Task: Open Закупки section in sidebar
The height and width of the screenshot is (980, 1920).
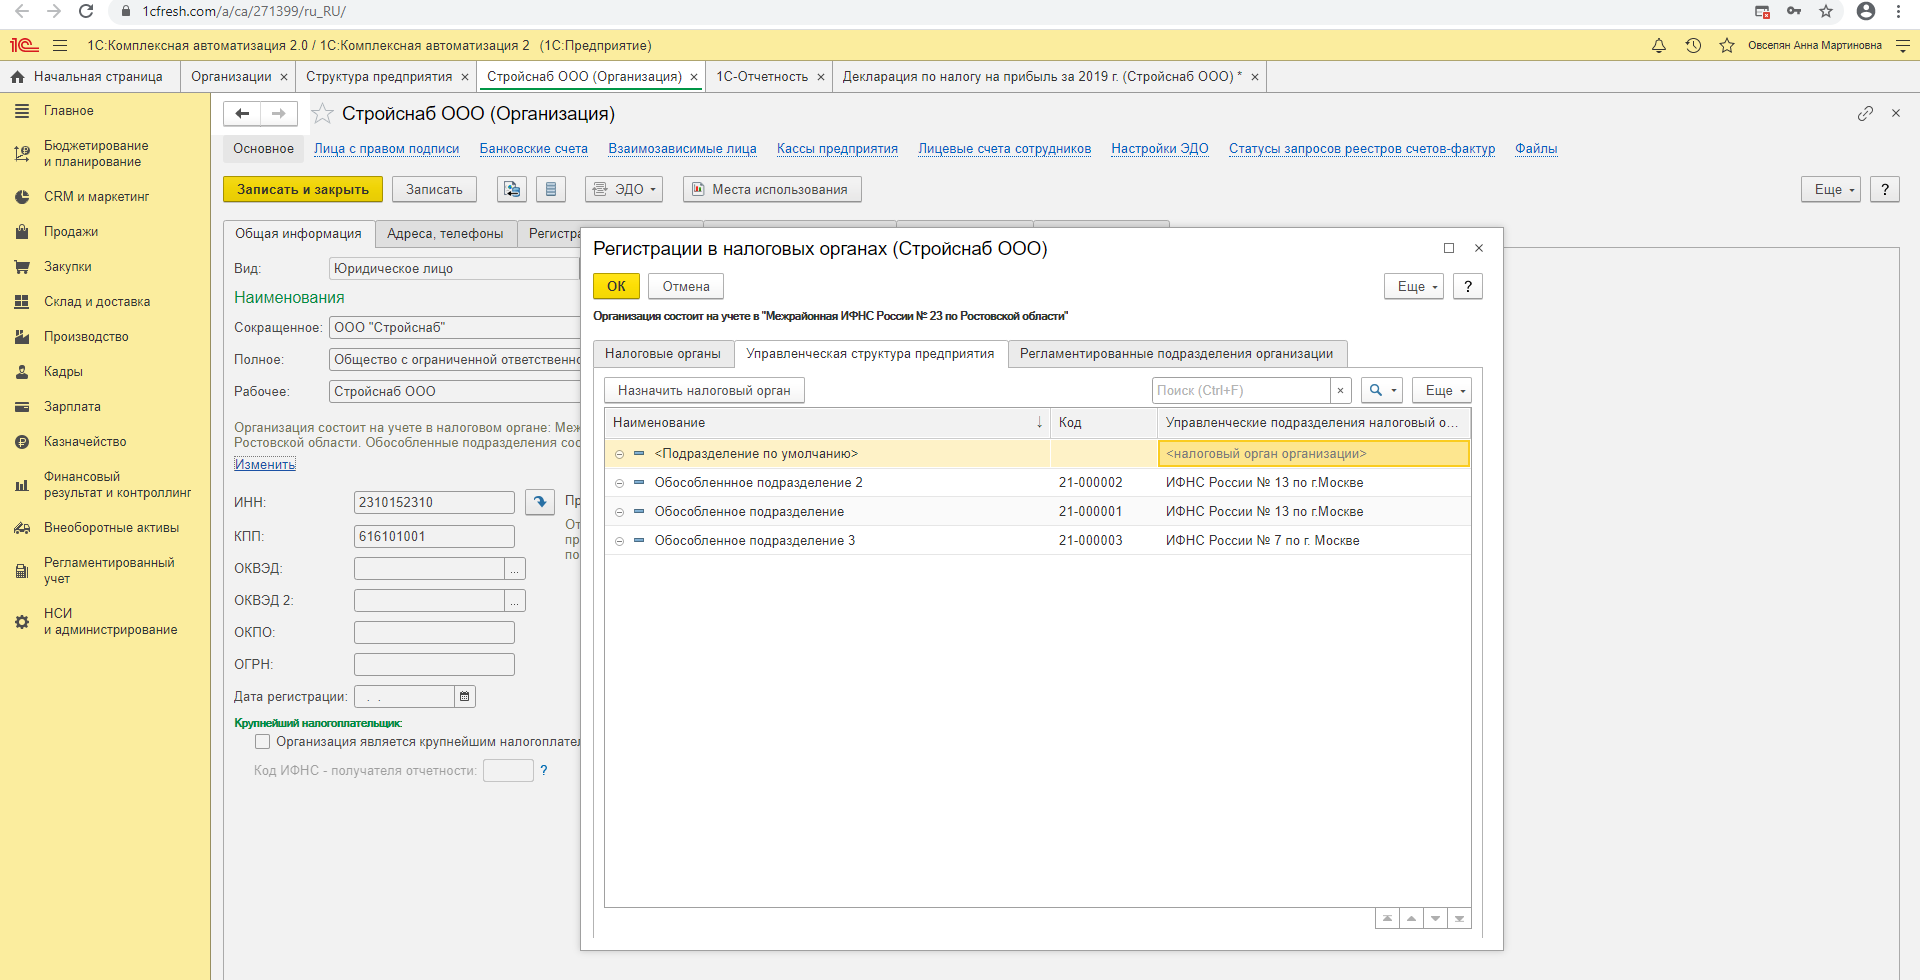Action: [68, 267]
